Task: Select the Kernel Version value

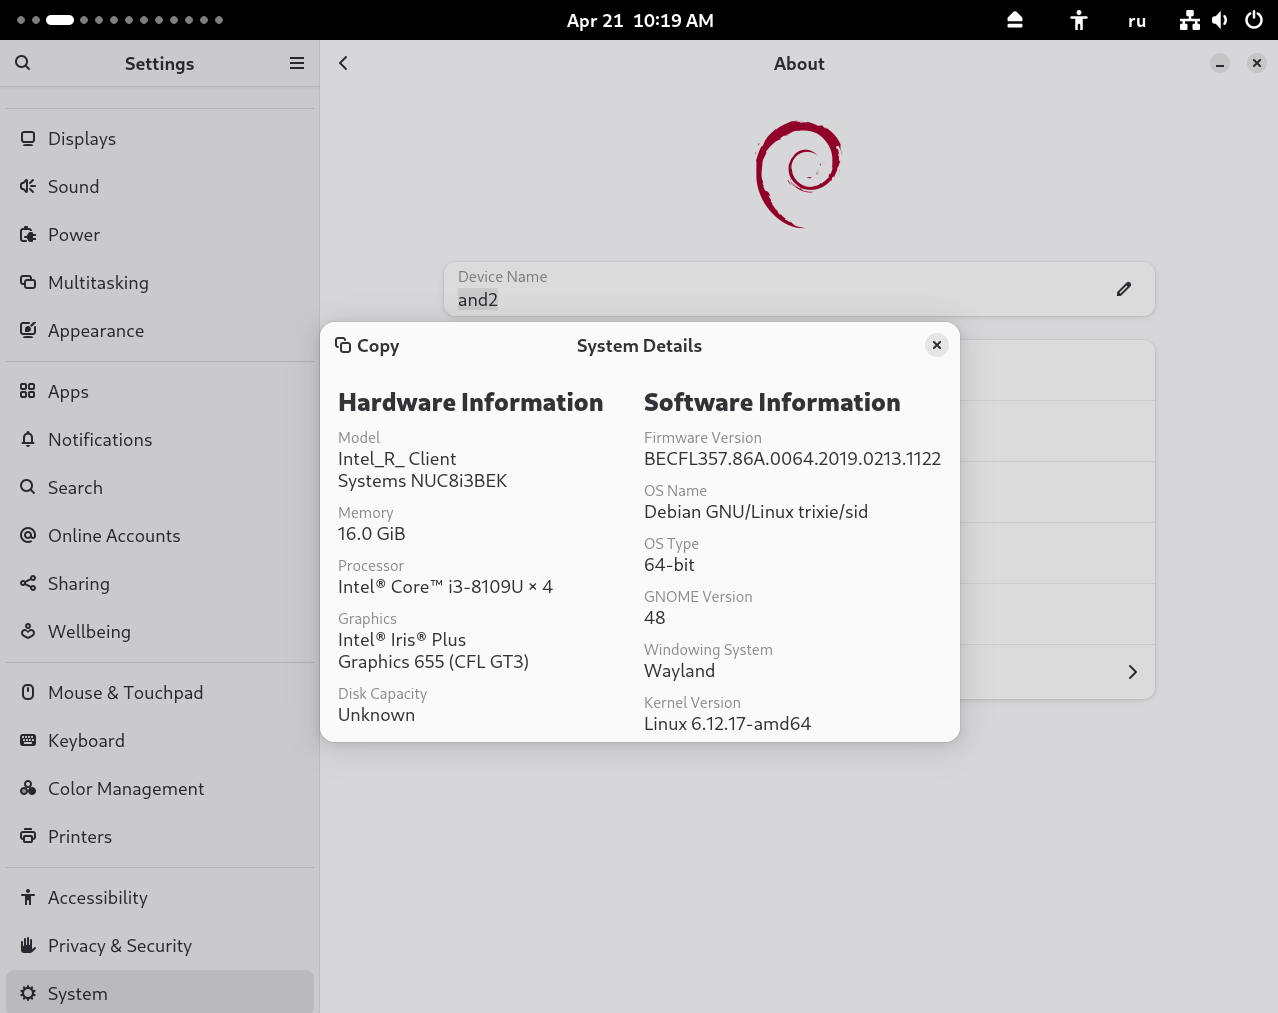Action: [727, 724]
